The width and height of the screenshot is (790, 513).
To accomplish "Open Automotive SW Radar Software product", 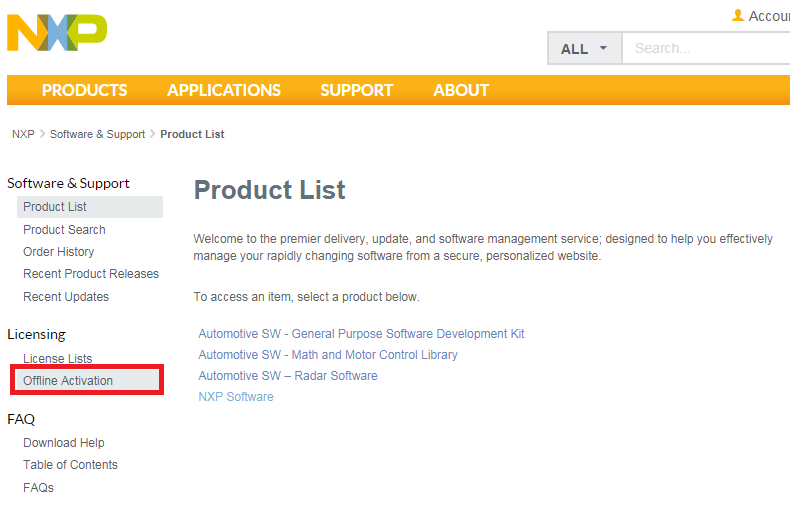I will [288, 376].
